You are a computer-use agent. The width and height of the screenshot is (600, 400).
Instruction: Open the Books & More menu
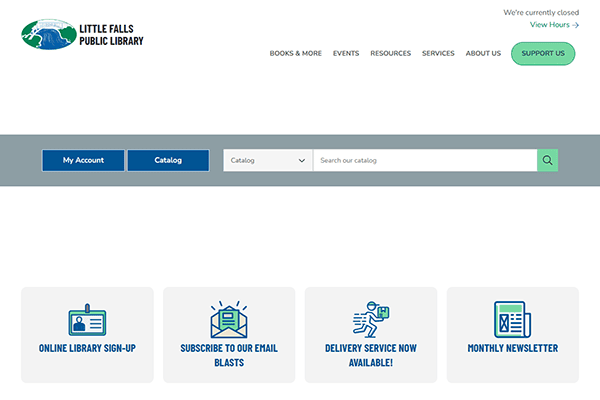(295, 53)
